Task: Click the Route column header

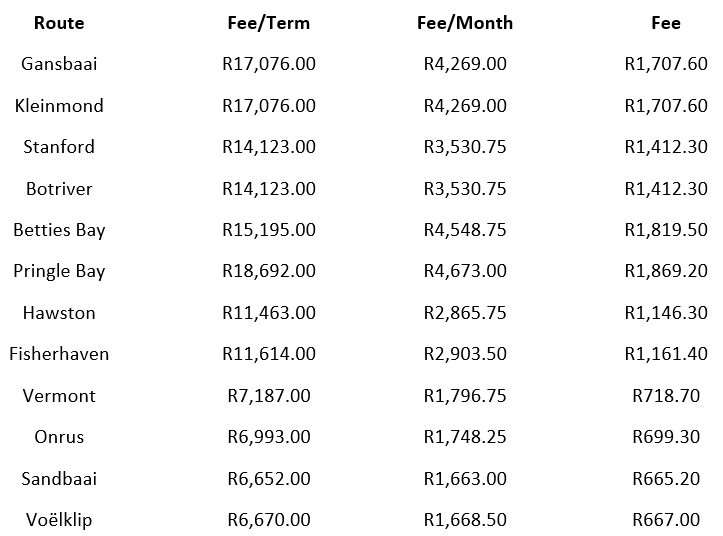Action: point(59,22)
